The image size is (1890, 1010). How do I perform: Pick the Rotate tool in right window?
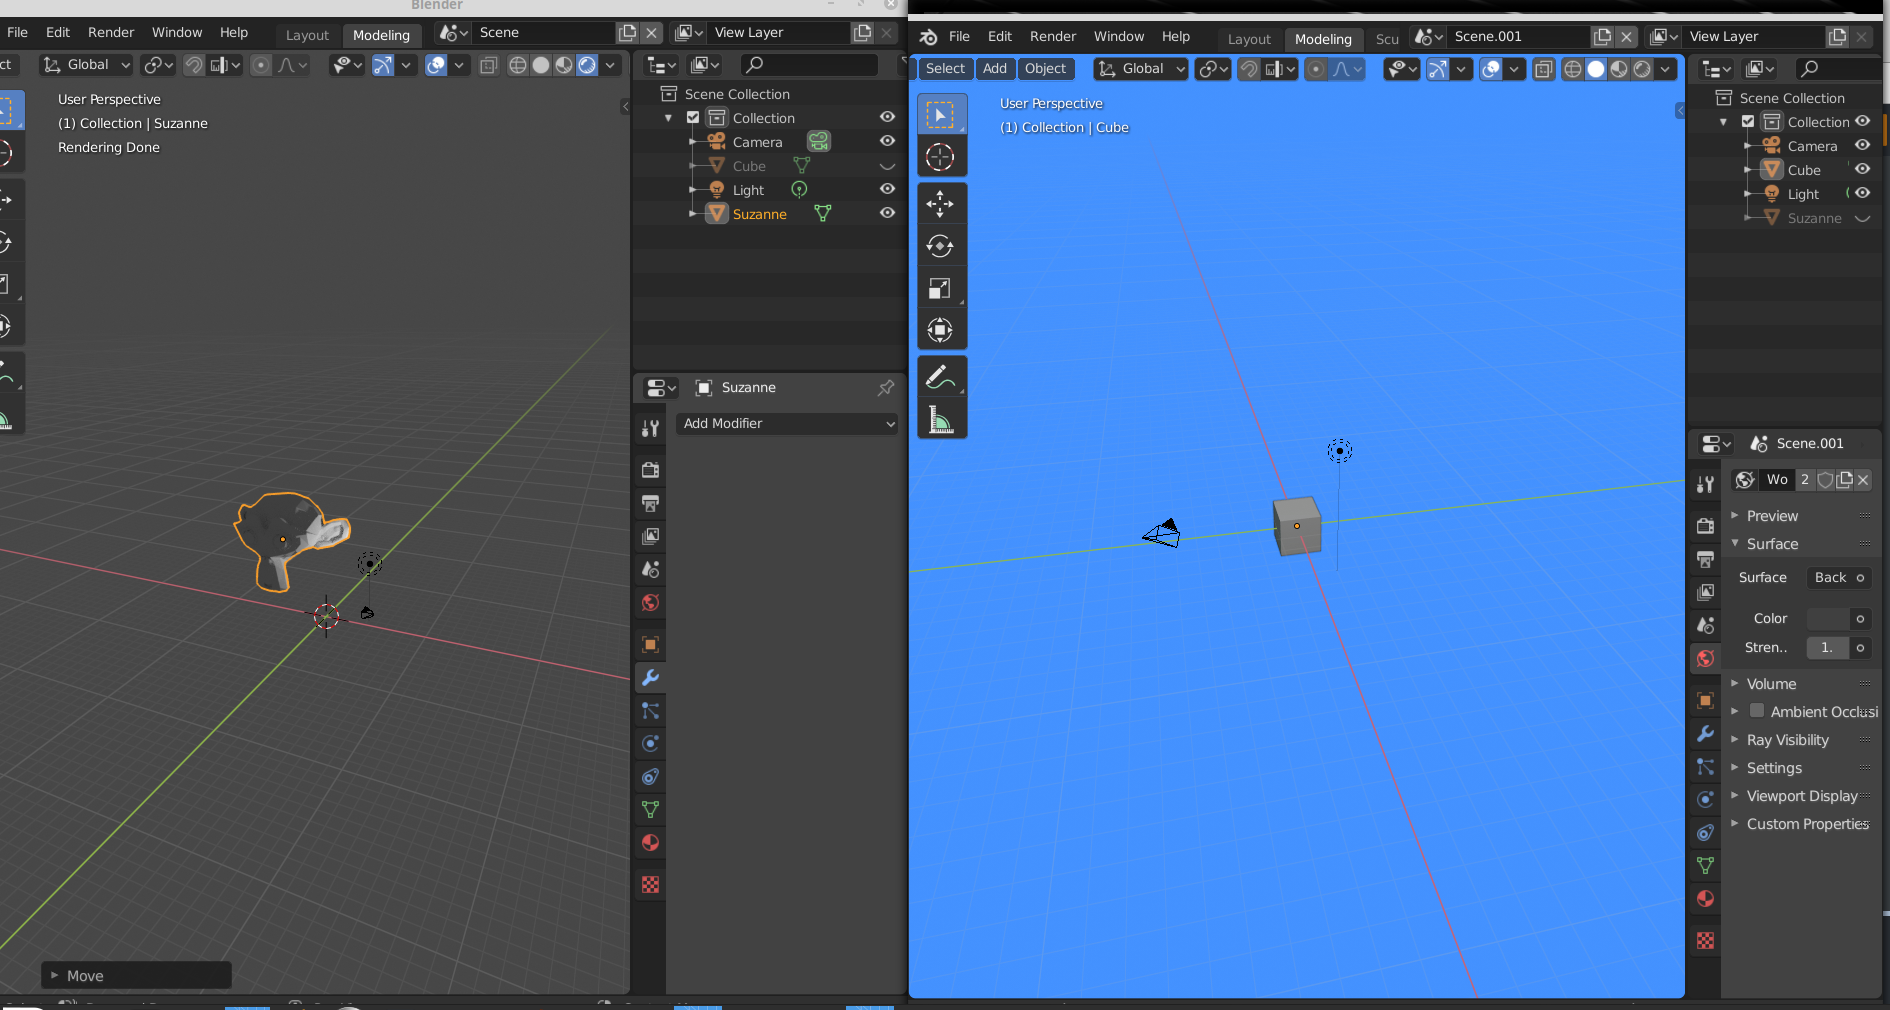click(940, 246)
